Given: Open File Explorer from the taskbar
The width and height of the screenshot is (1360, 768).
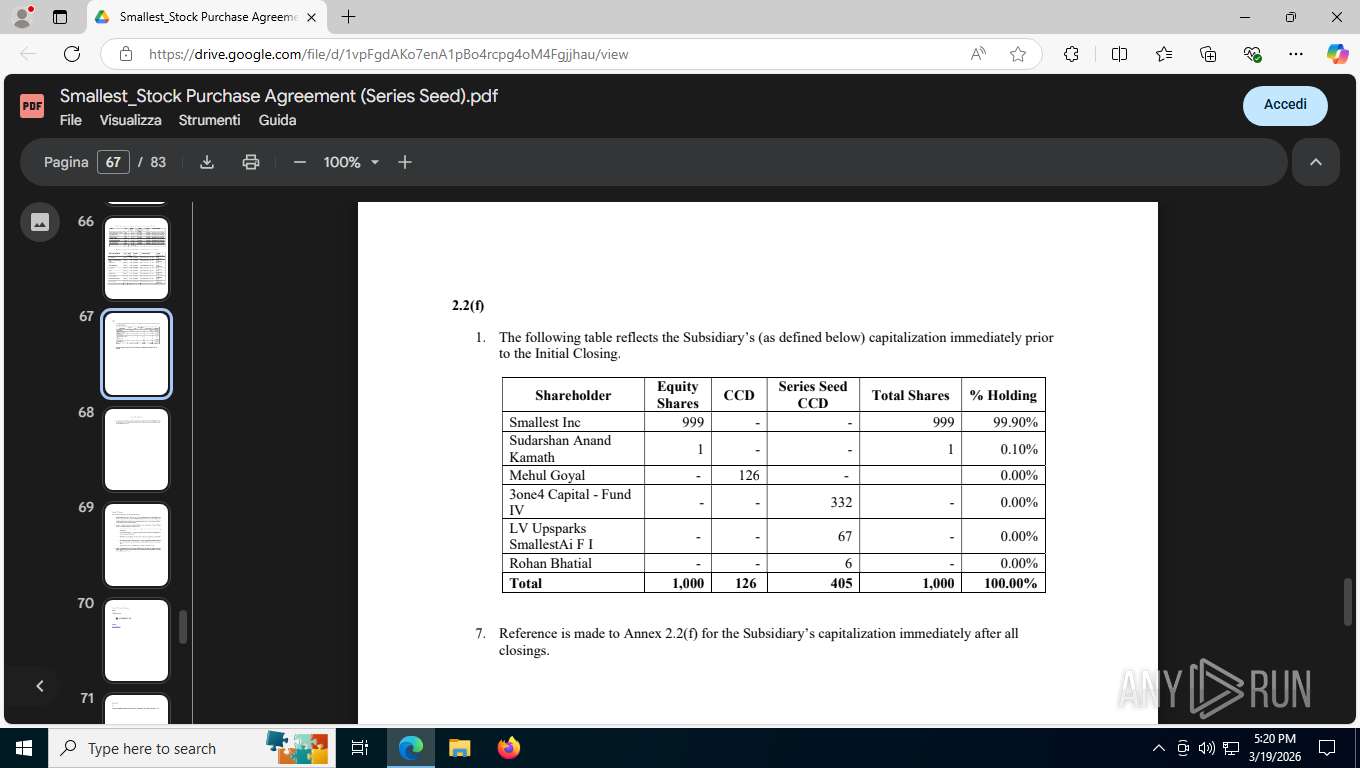Looking at the screenshot, I should [x=459, y=748].
